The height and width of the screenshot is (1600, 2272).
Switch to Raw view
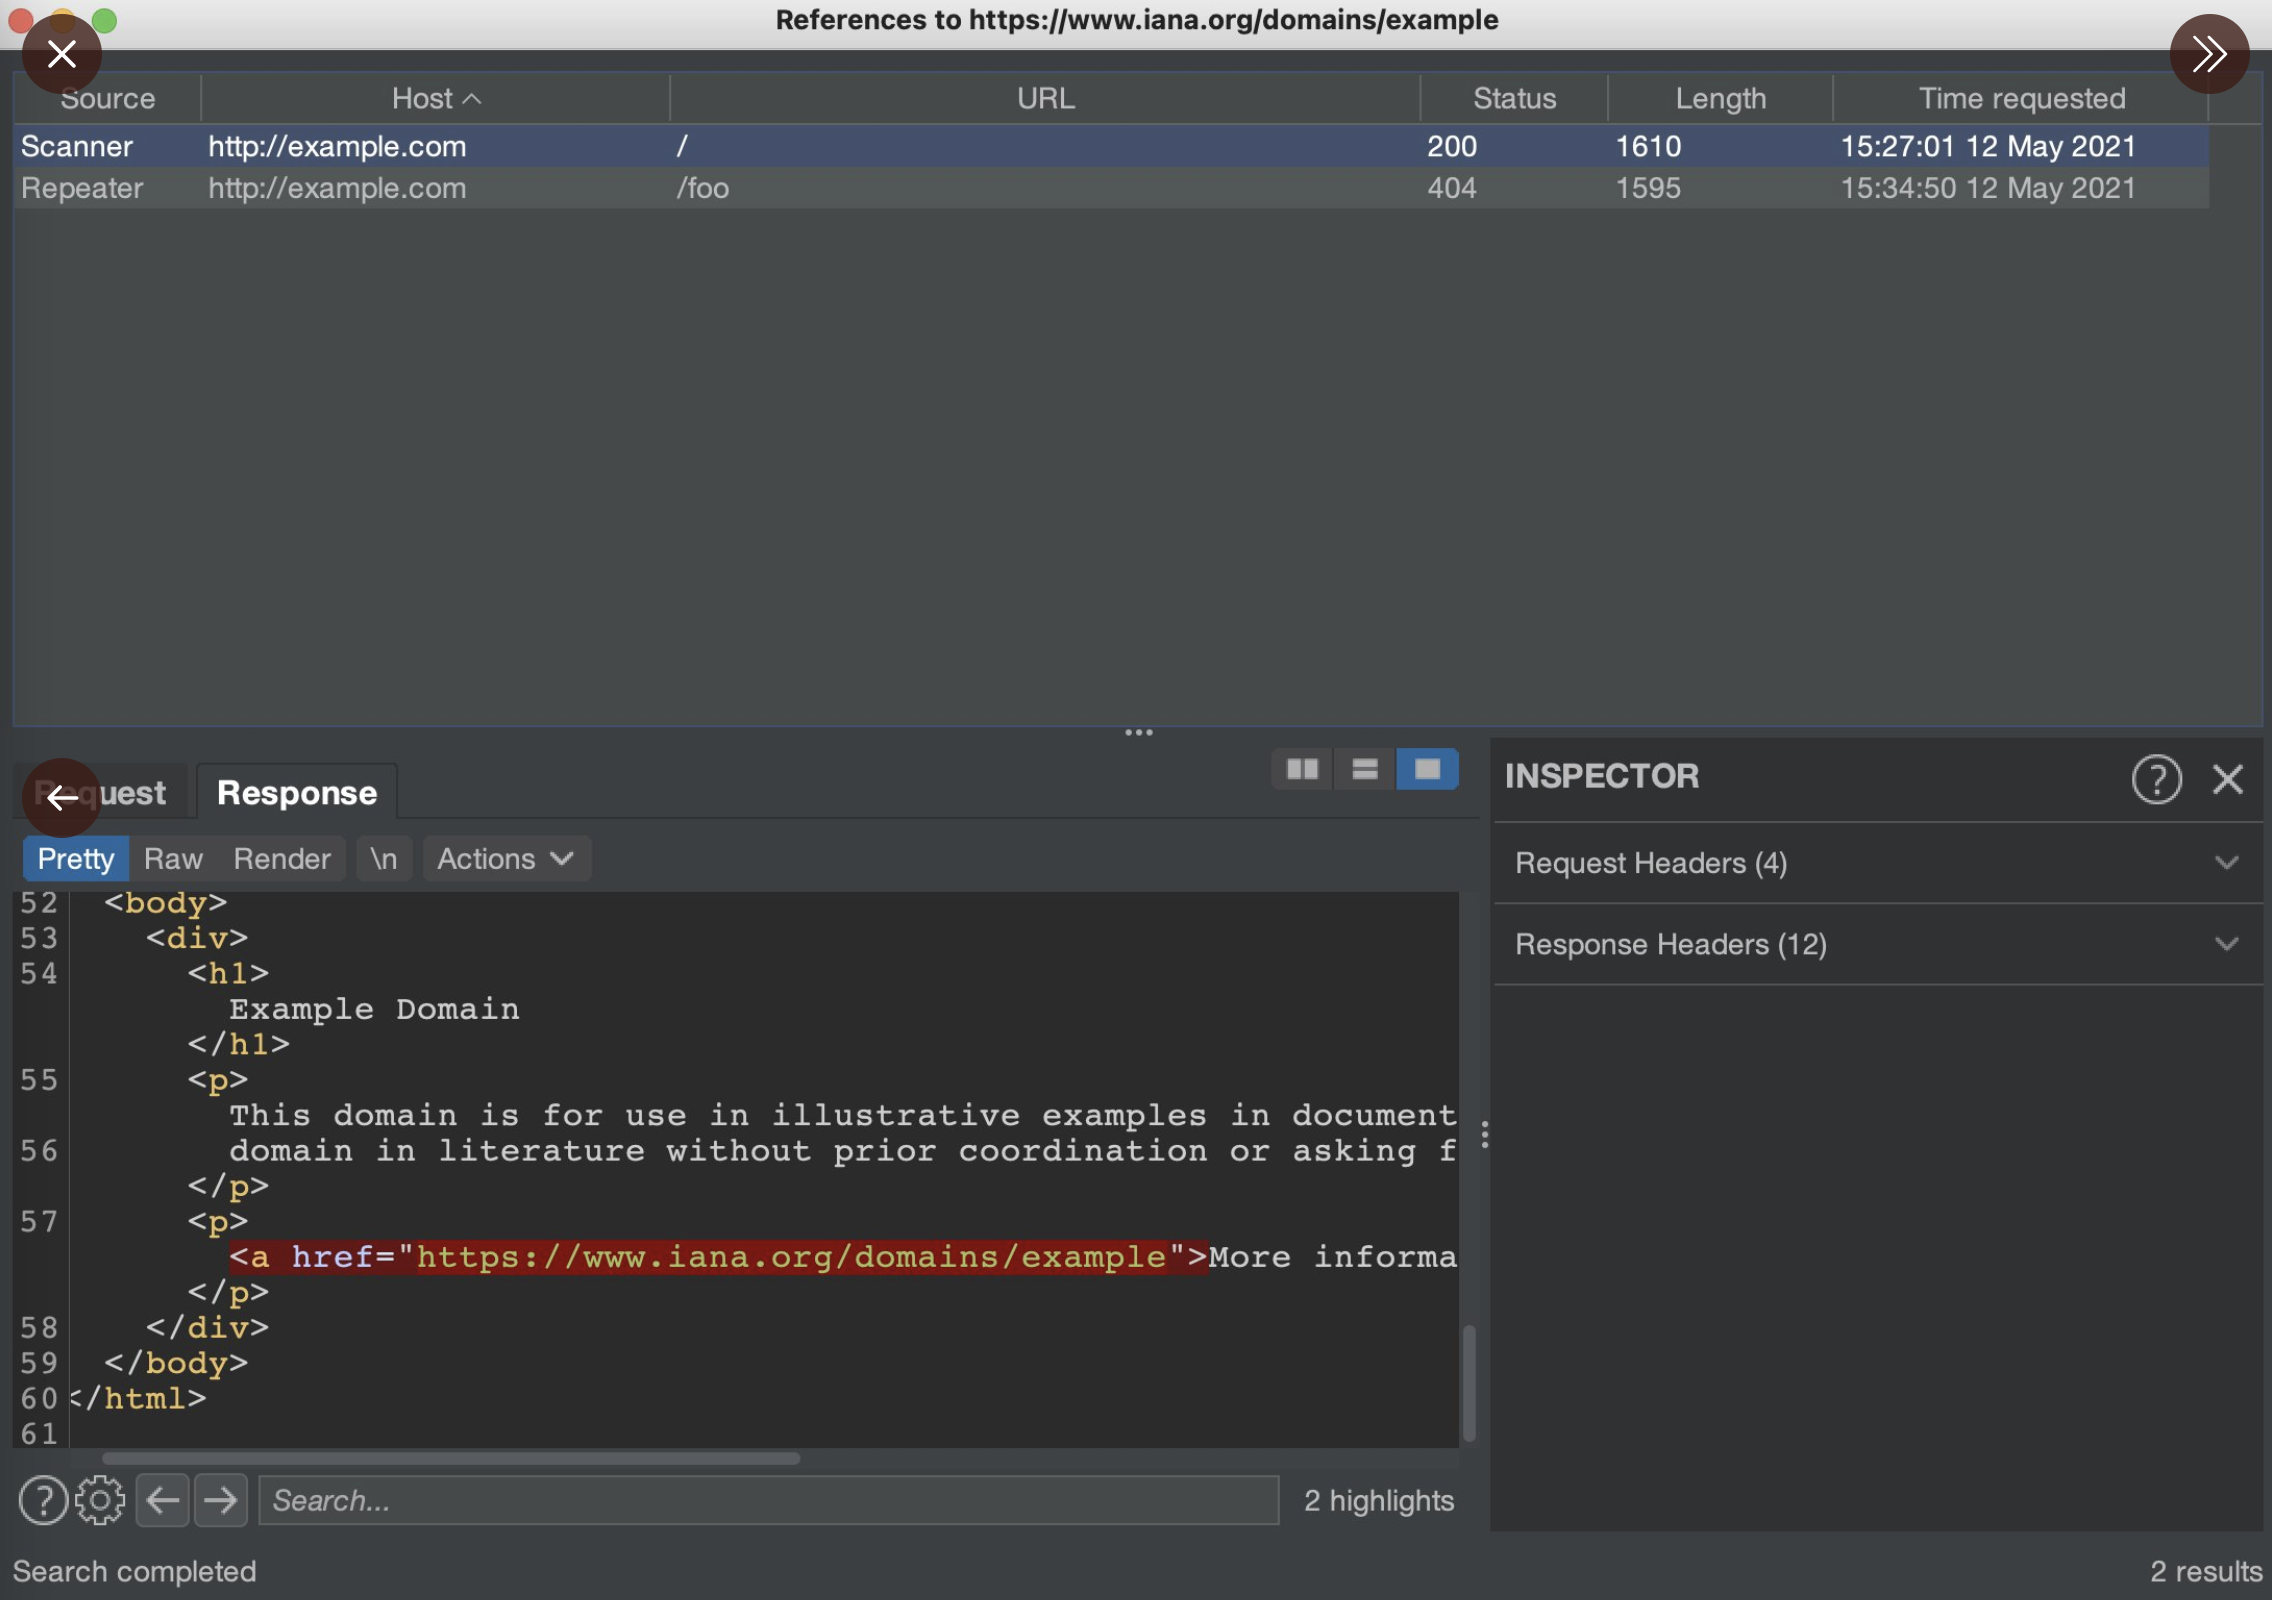tap(173, 859)
